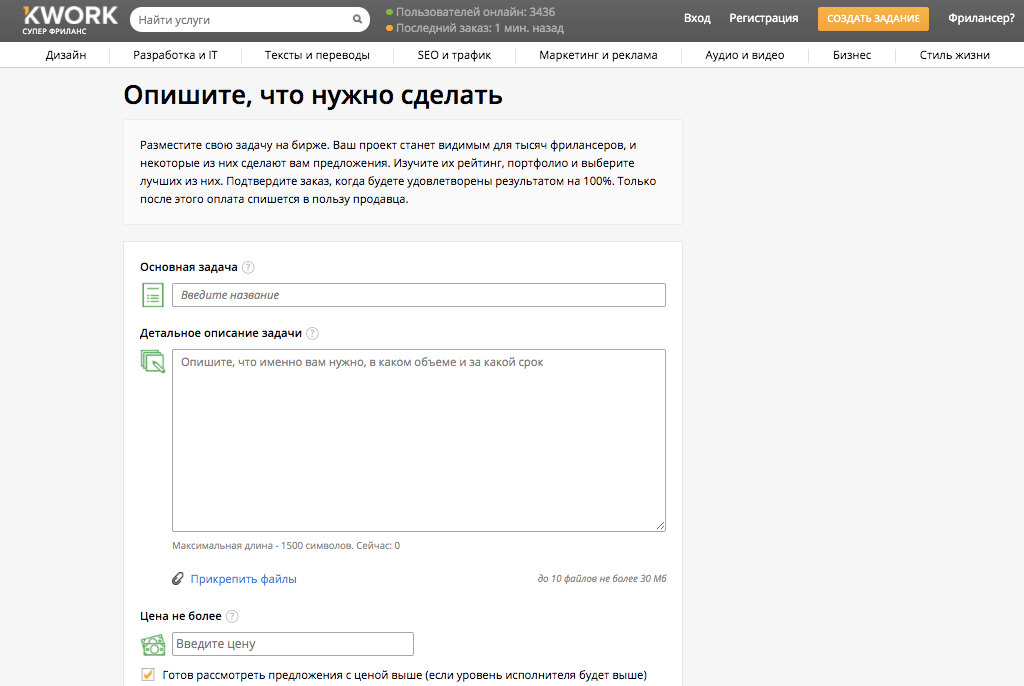Open the Дизайн category
This screenshot has height=686, width=1024.
pyautogui.click(x=66, y=55)
